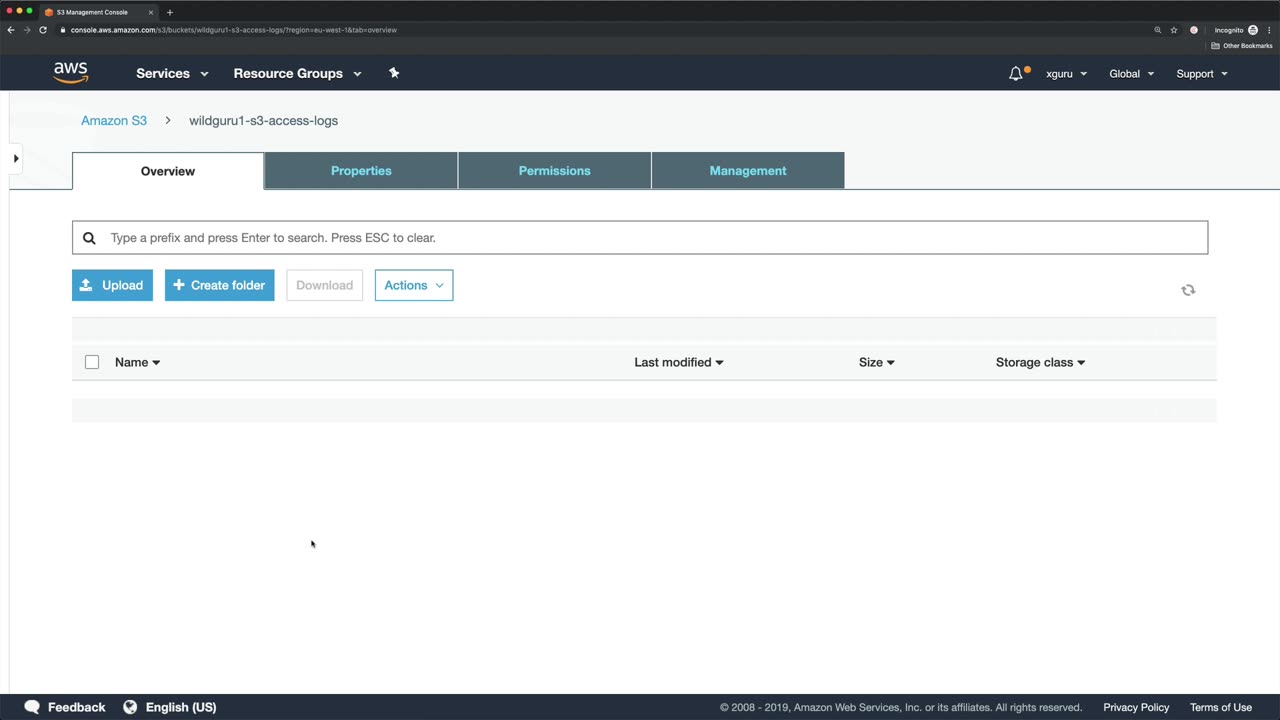
Task: Click the globe language icon
Action: 130,707
